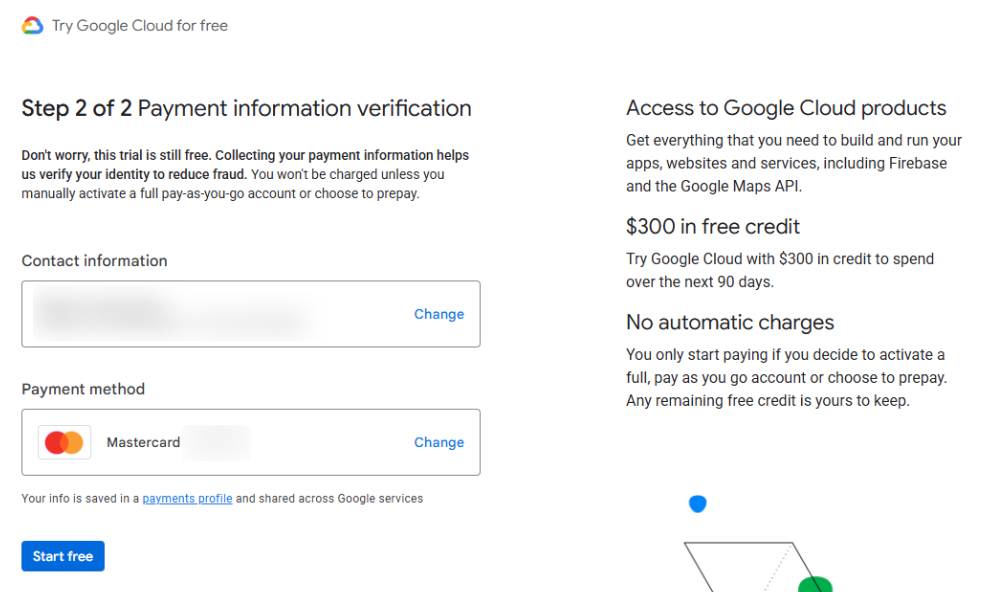Open the payments profile link
Image resolution: width=1001 pixels, height=592 pixels.
pyautogui.click(x=187, y=498)
